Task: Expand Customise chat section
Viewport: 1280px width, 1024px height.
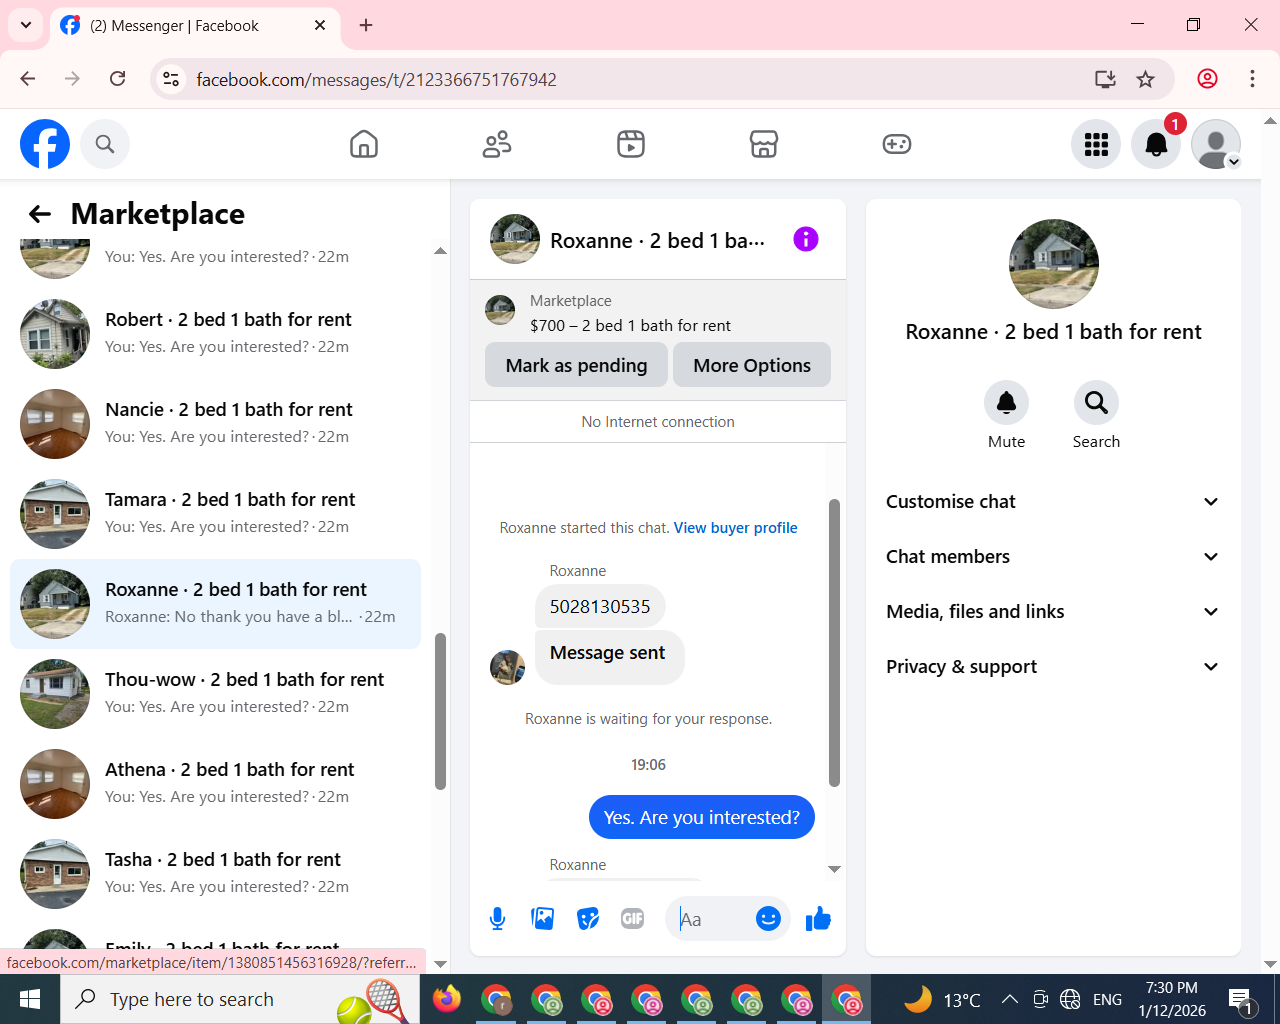Action: [x=1053, y=502]
